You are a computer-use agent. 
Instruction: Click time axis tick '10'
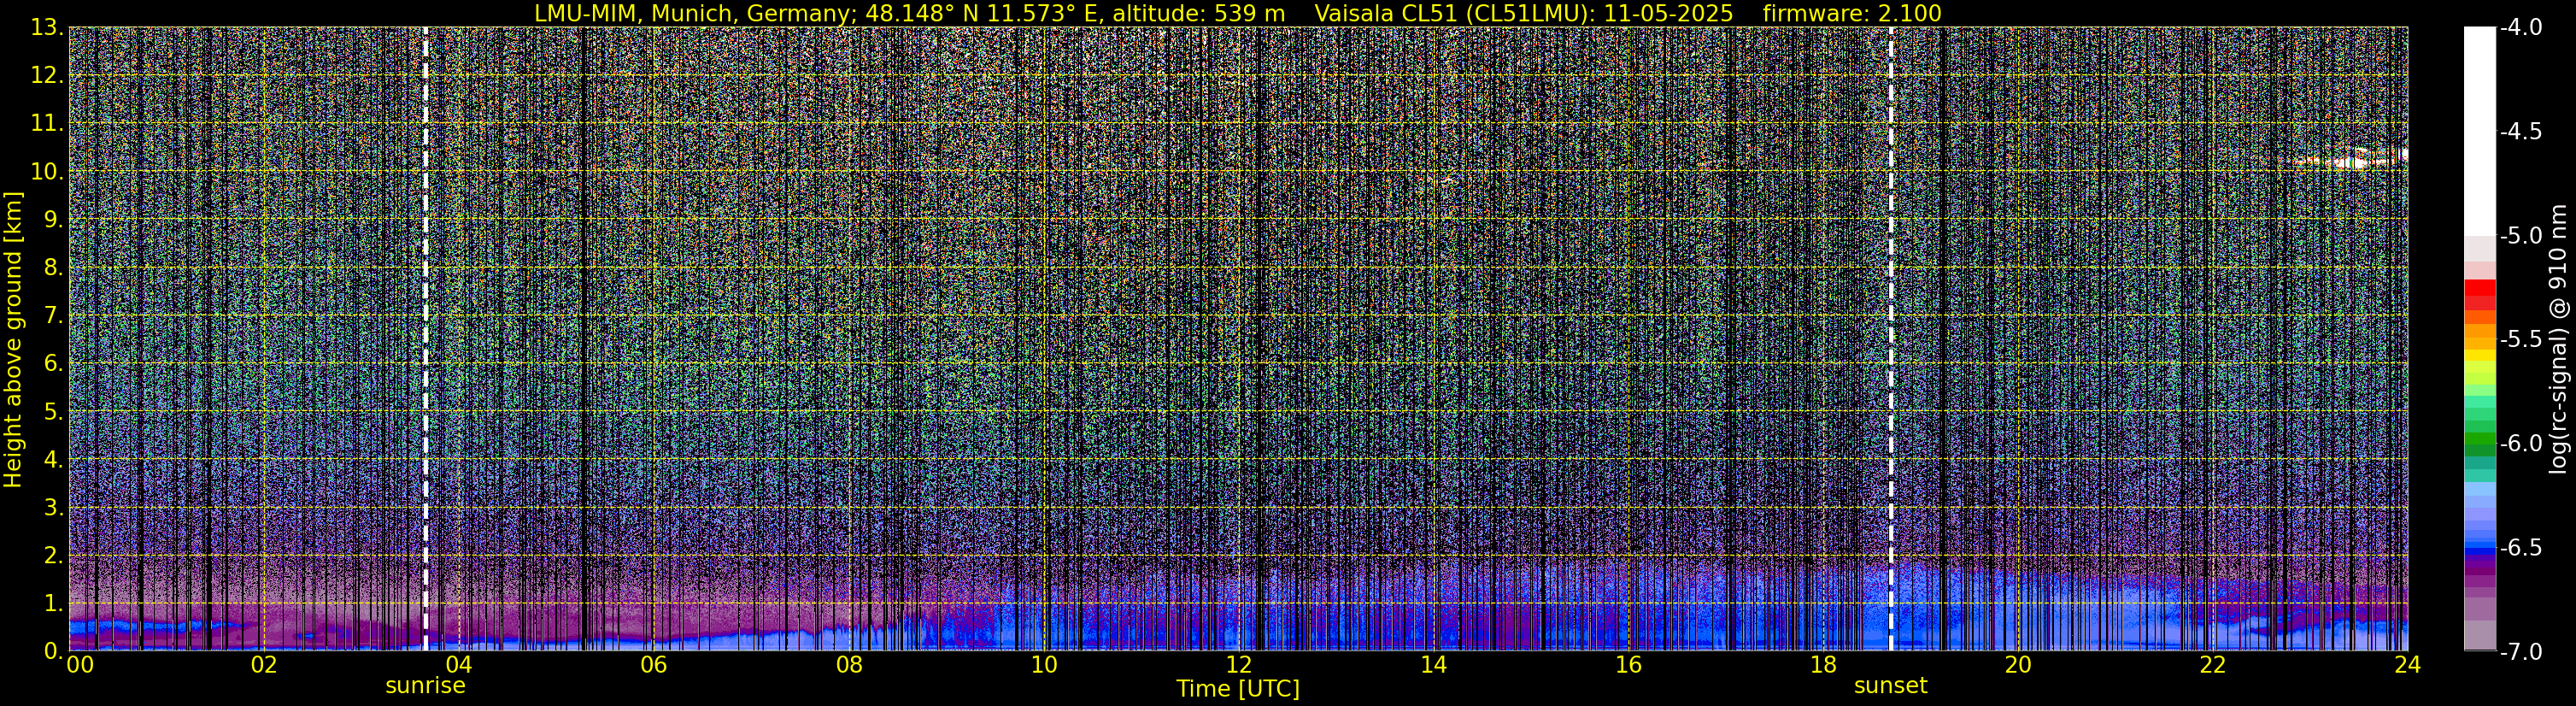1043,665
